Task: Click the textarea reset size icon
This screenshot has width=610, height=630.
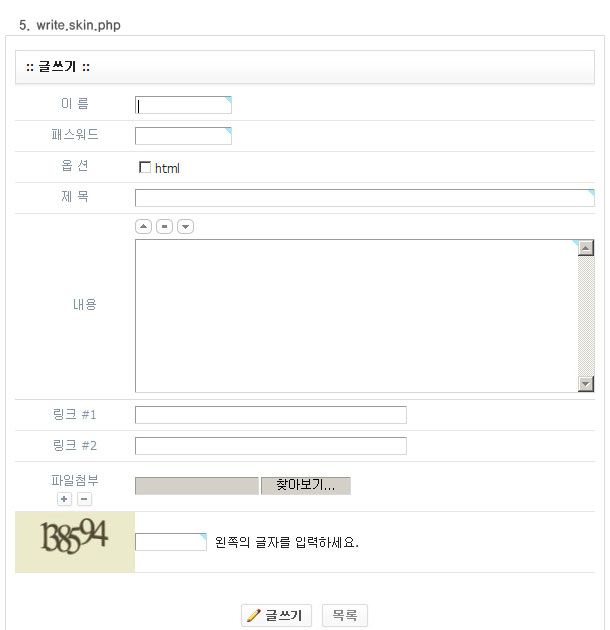Action: pos(164,227)
